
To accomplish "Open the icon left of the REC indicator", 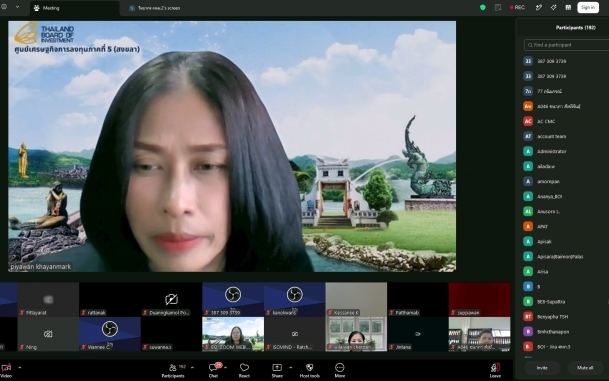I will click(498, 7).
